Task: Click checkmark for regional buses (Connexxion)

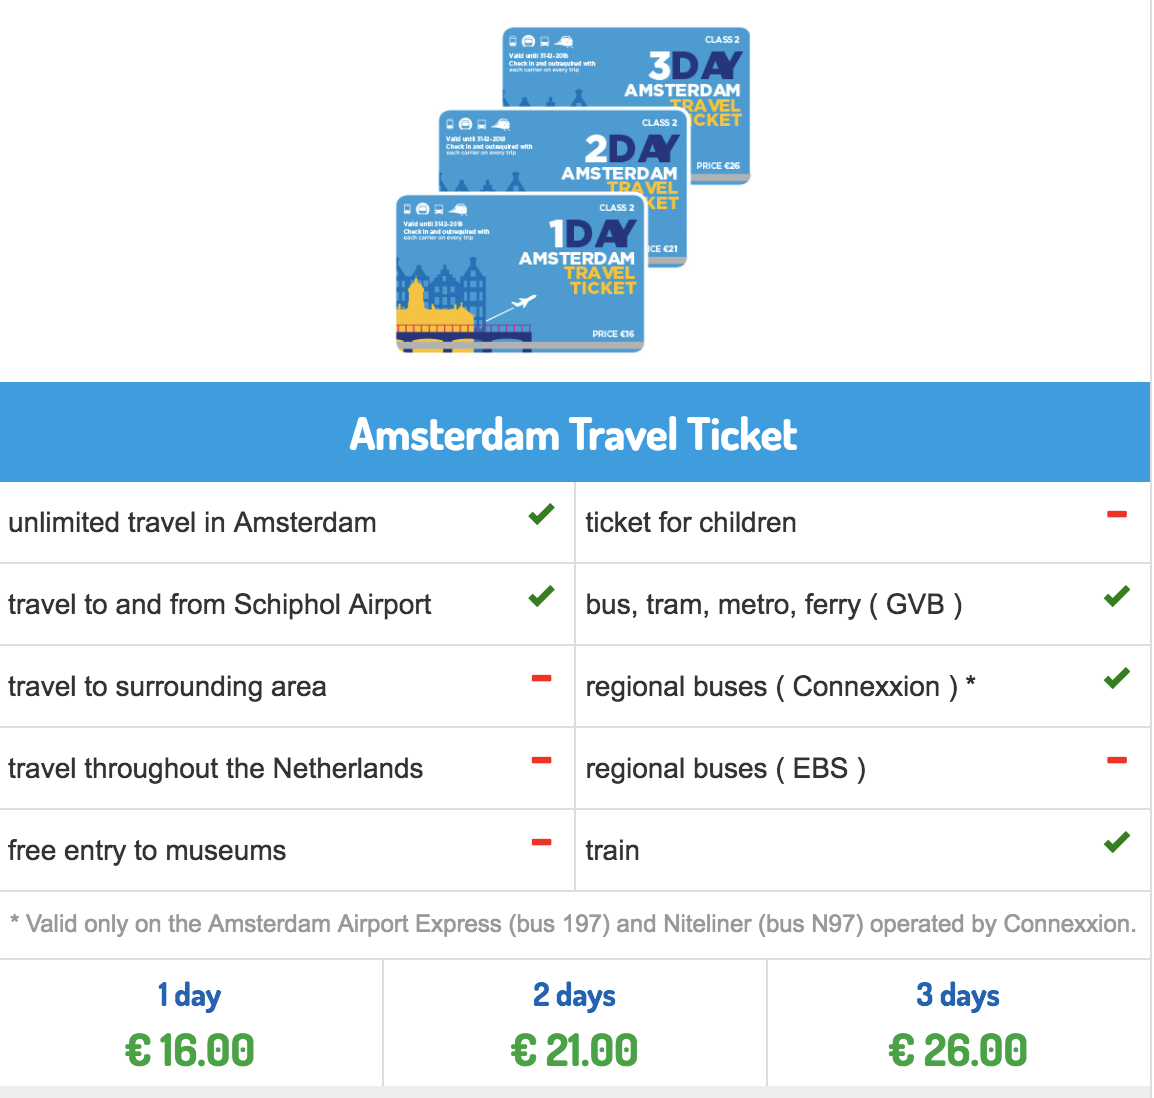Action: tap(1116, 678)
